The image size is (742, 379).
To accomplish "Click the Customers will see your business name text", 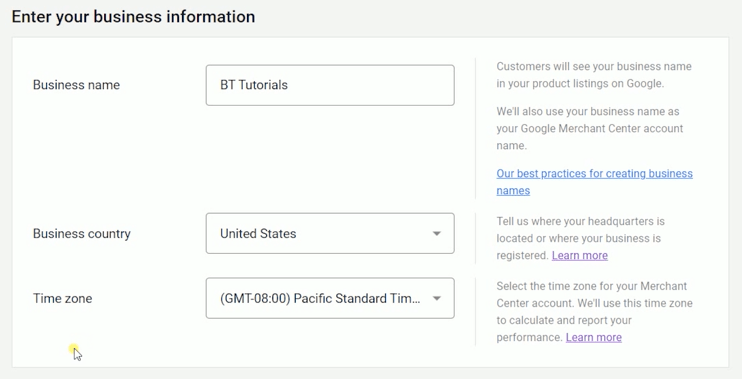I will (594, 75).
